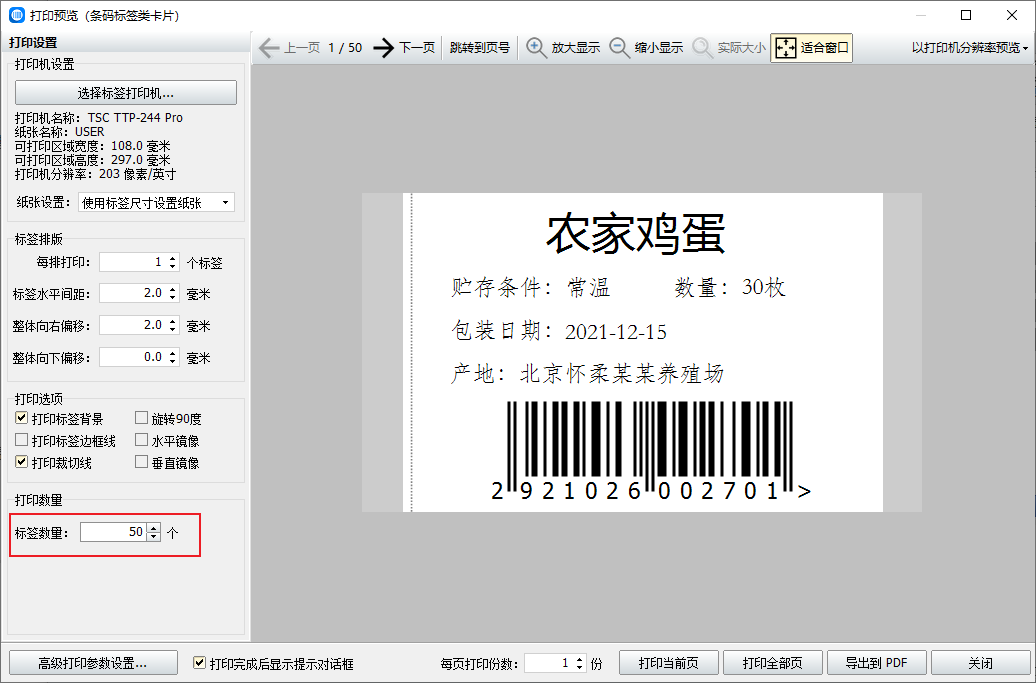Image resolution: width=1036 pixels, height=683 pixels.
Task: Open 以打印机分辨率预览 dropdown
Action: pyautogui.click(x=969, y=48)
